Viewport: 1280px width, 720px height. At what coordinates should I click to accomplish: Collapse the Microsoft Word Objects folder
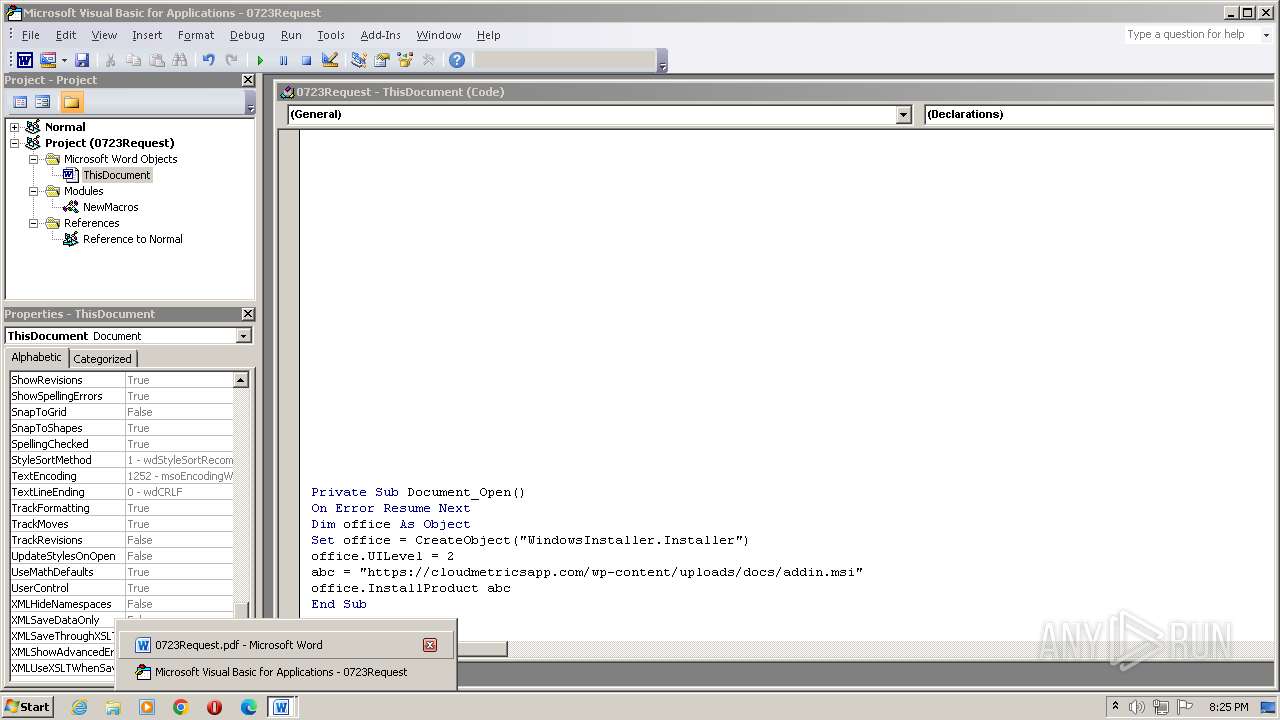(x=34, y=159)
